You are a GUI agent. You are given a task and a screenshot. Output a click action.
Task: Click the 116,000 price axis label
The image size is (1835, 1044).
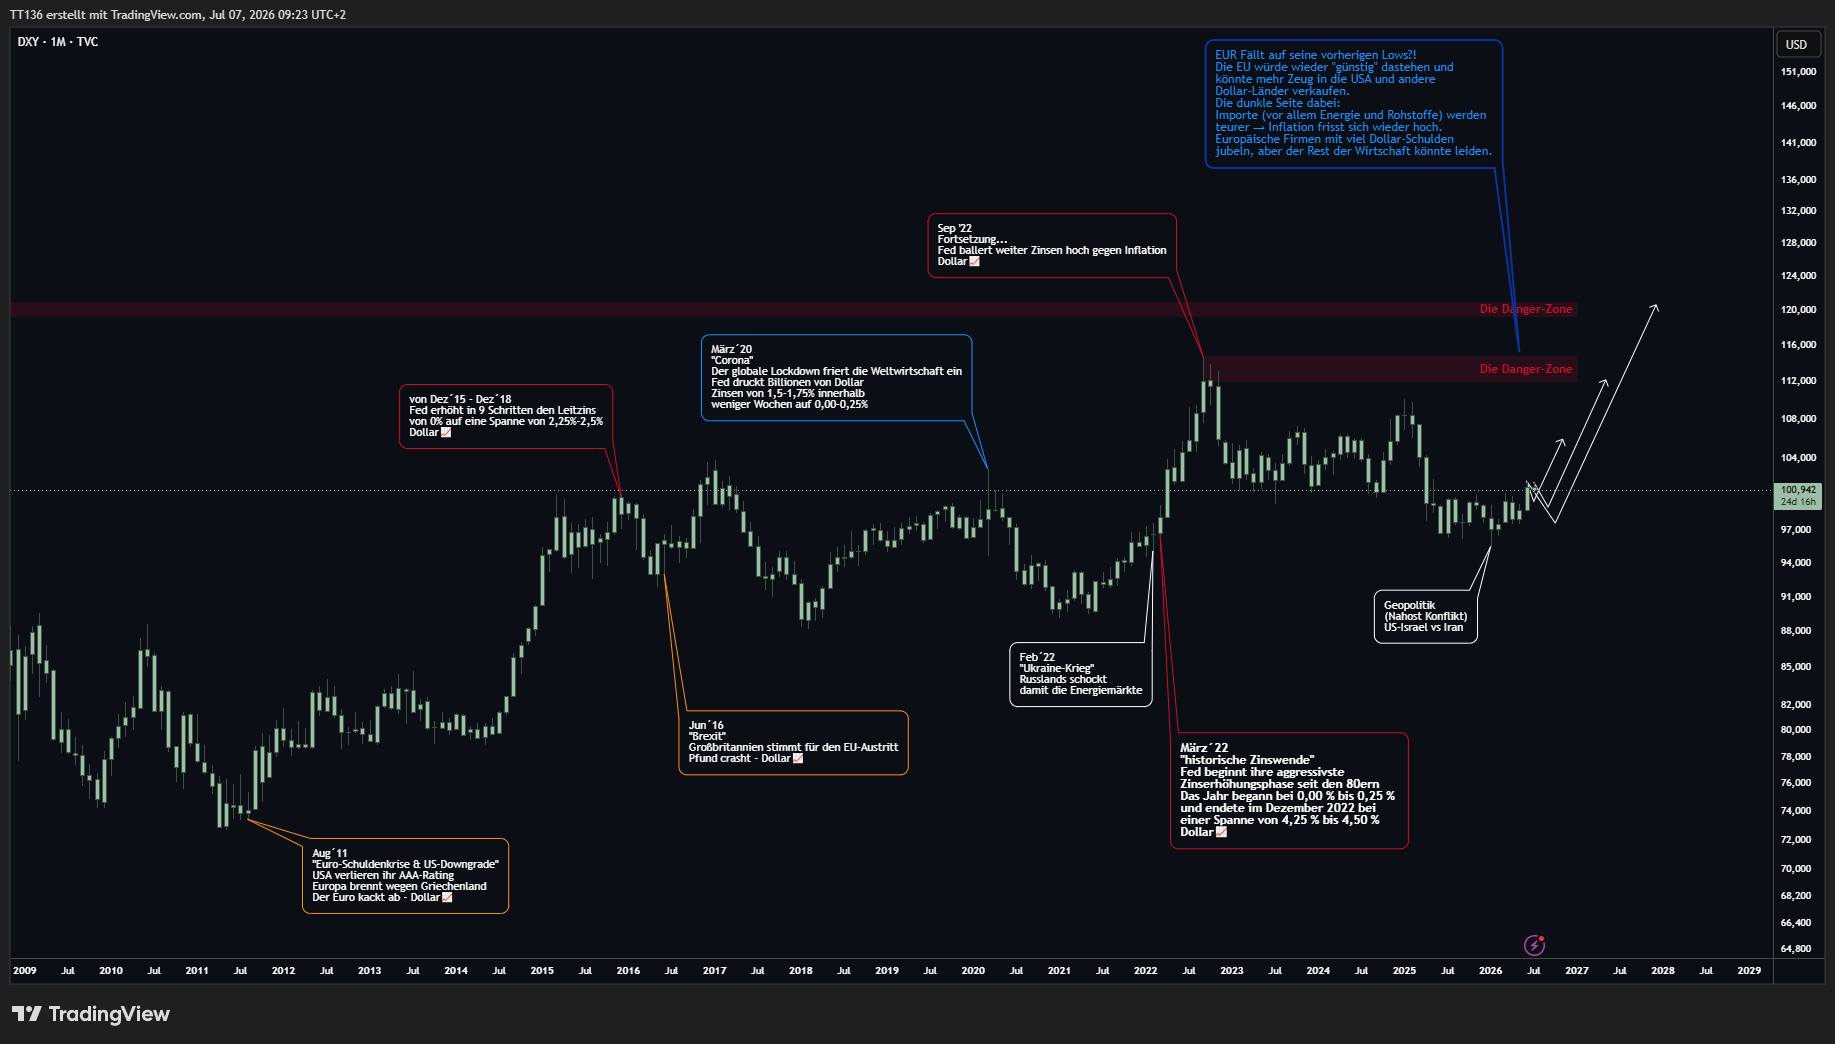click(x=1798, y=345)
